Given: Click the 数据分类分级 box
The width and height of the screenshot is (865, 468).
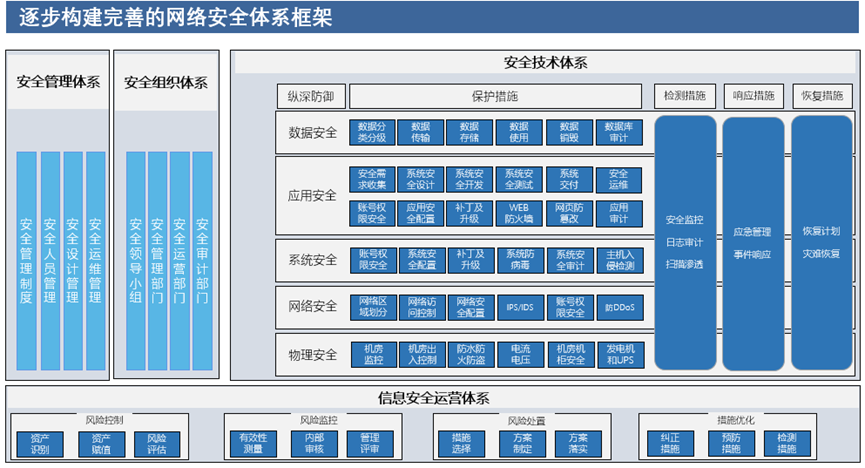Looking at the screenshot, I should [x=372, y=133].
